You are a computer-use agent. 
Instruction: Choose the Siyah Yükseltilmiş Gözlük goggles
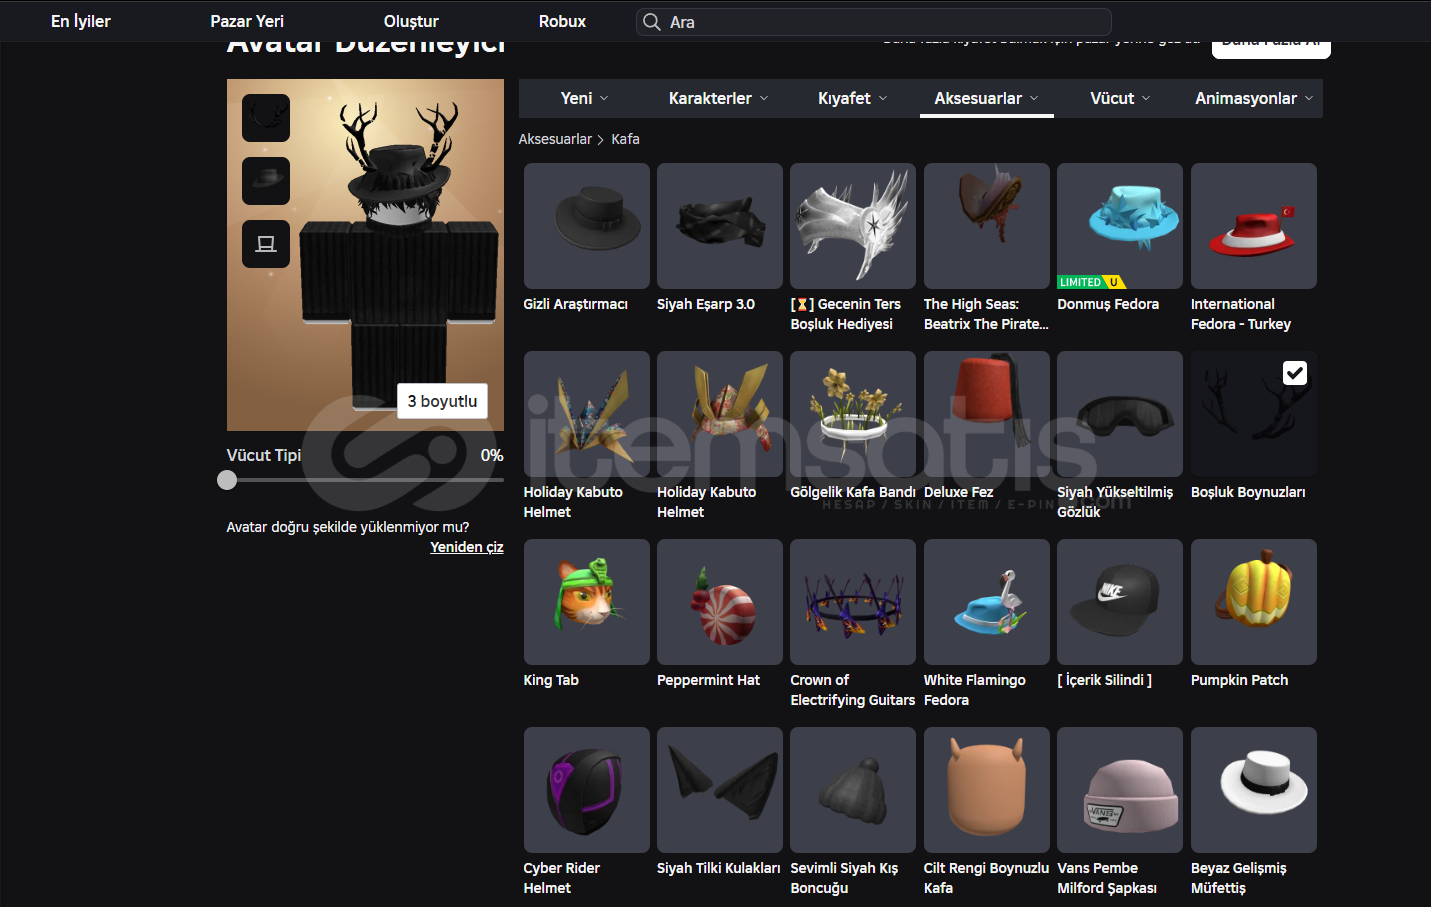click(x=1120, y=414)
